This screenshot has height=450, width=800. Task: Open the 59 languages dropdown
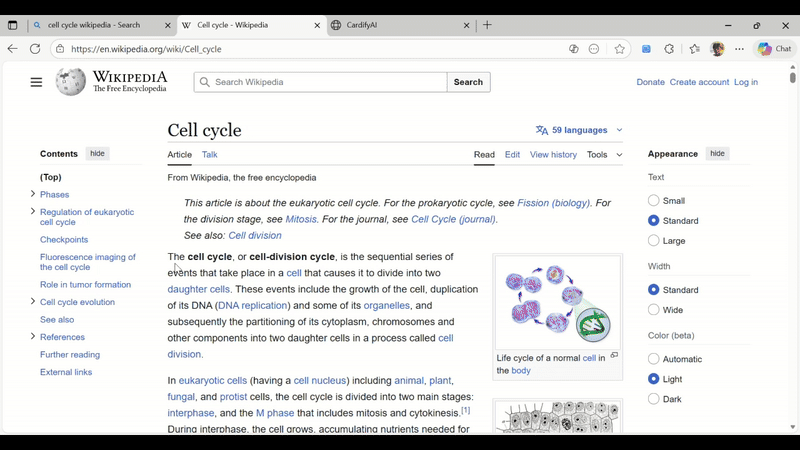click(579, 130)
